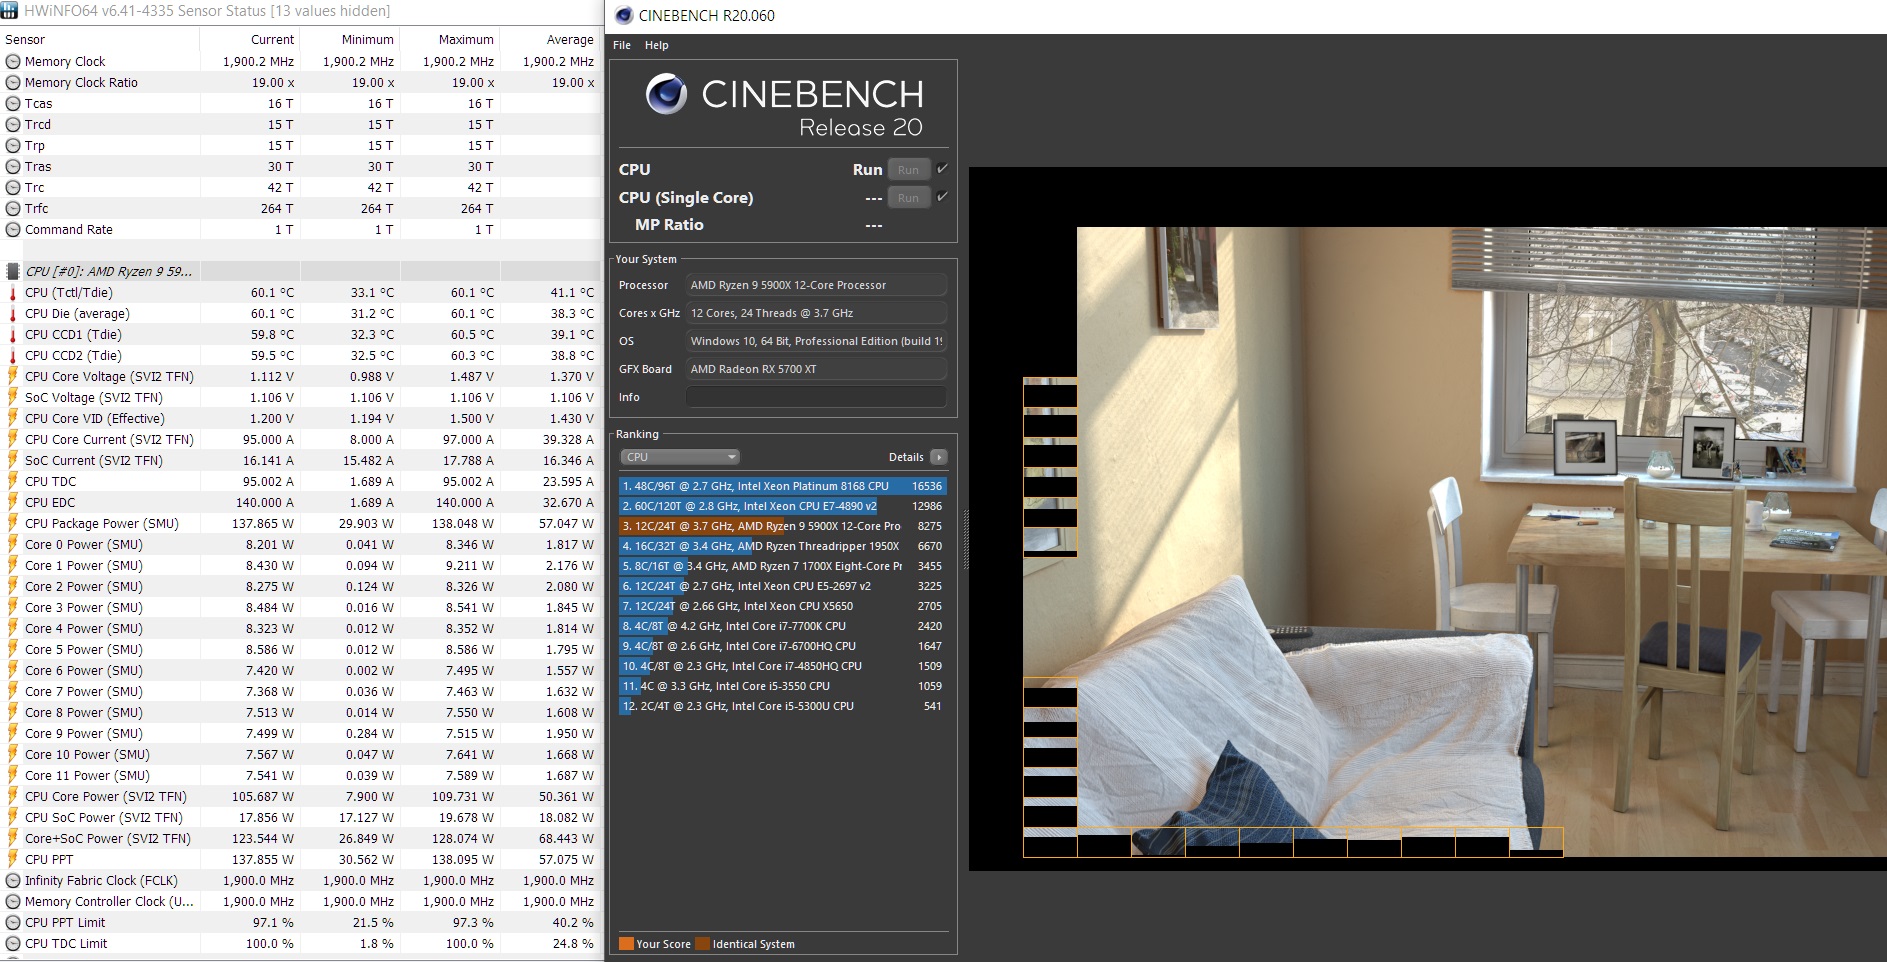Click the HWiNFO64 app icon in title bar

(x=10, y=11)
